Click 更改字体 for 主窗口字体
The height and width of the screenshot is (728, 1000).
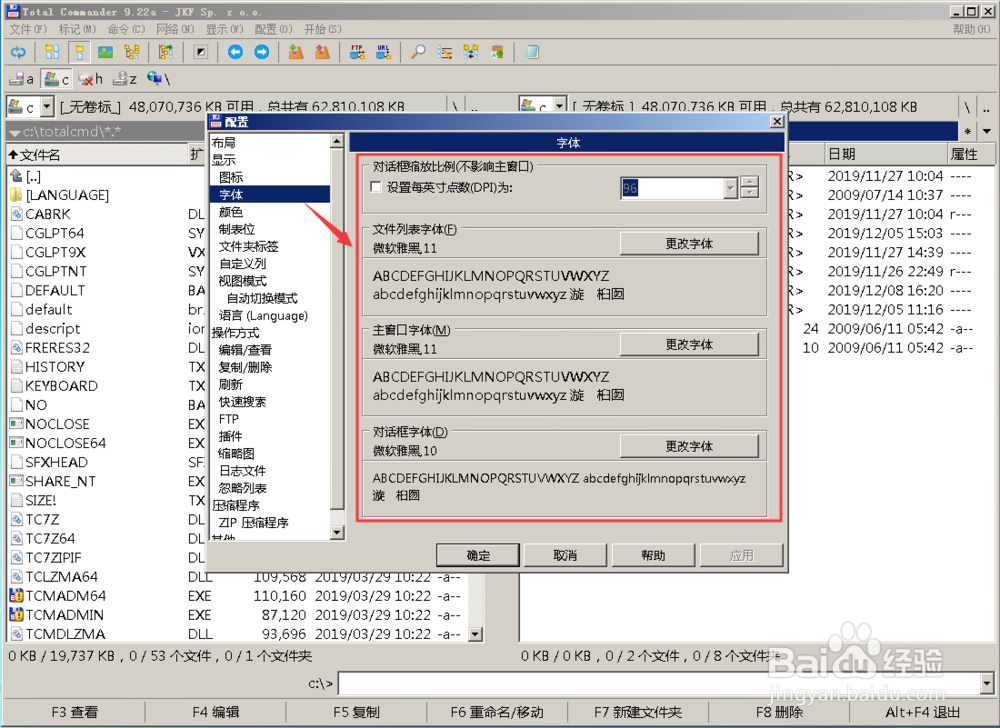point(689,344)
